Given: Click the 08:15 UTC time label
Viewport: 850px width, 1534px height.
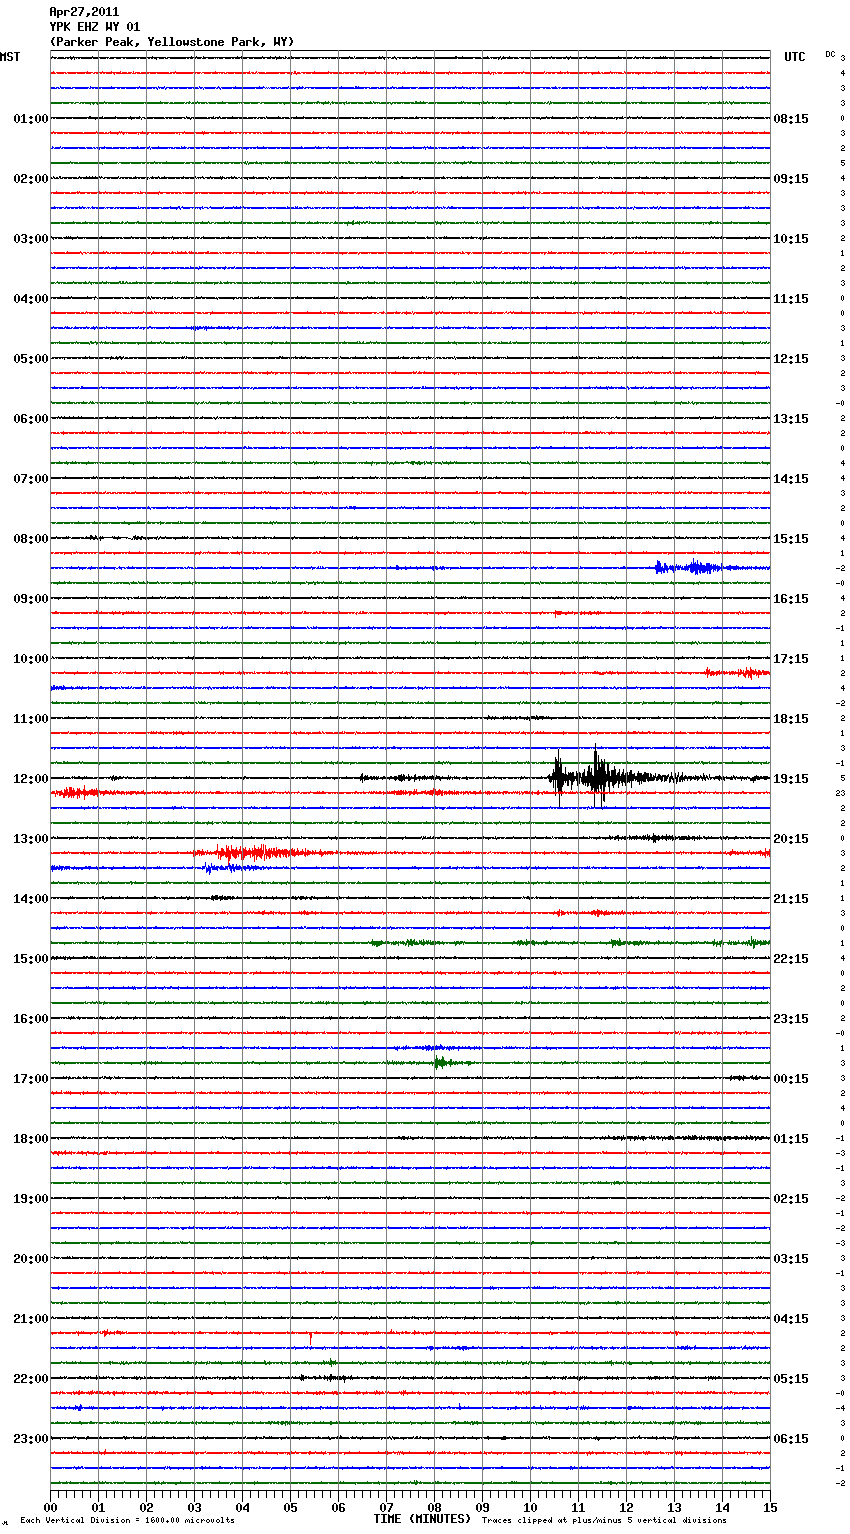Looking at the screenshot, I should [791, 119].
